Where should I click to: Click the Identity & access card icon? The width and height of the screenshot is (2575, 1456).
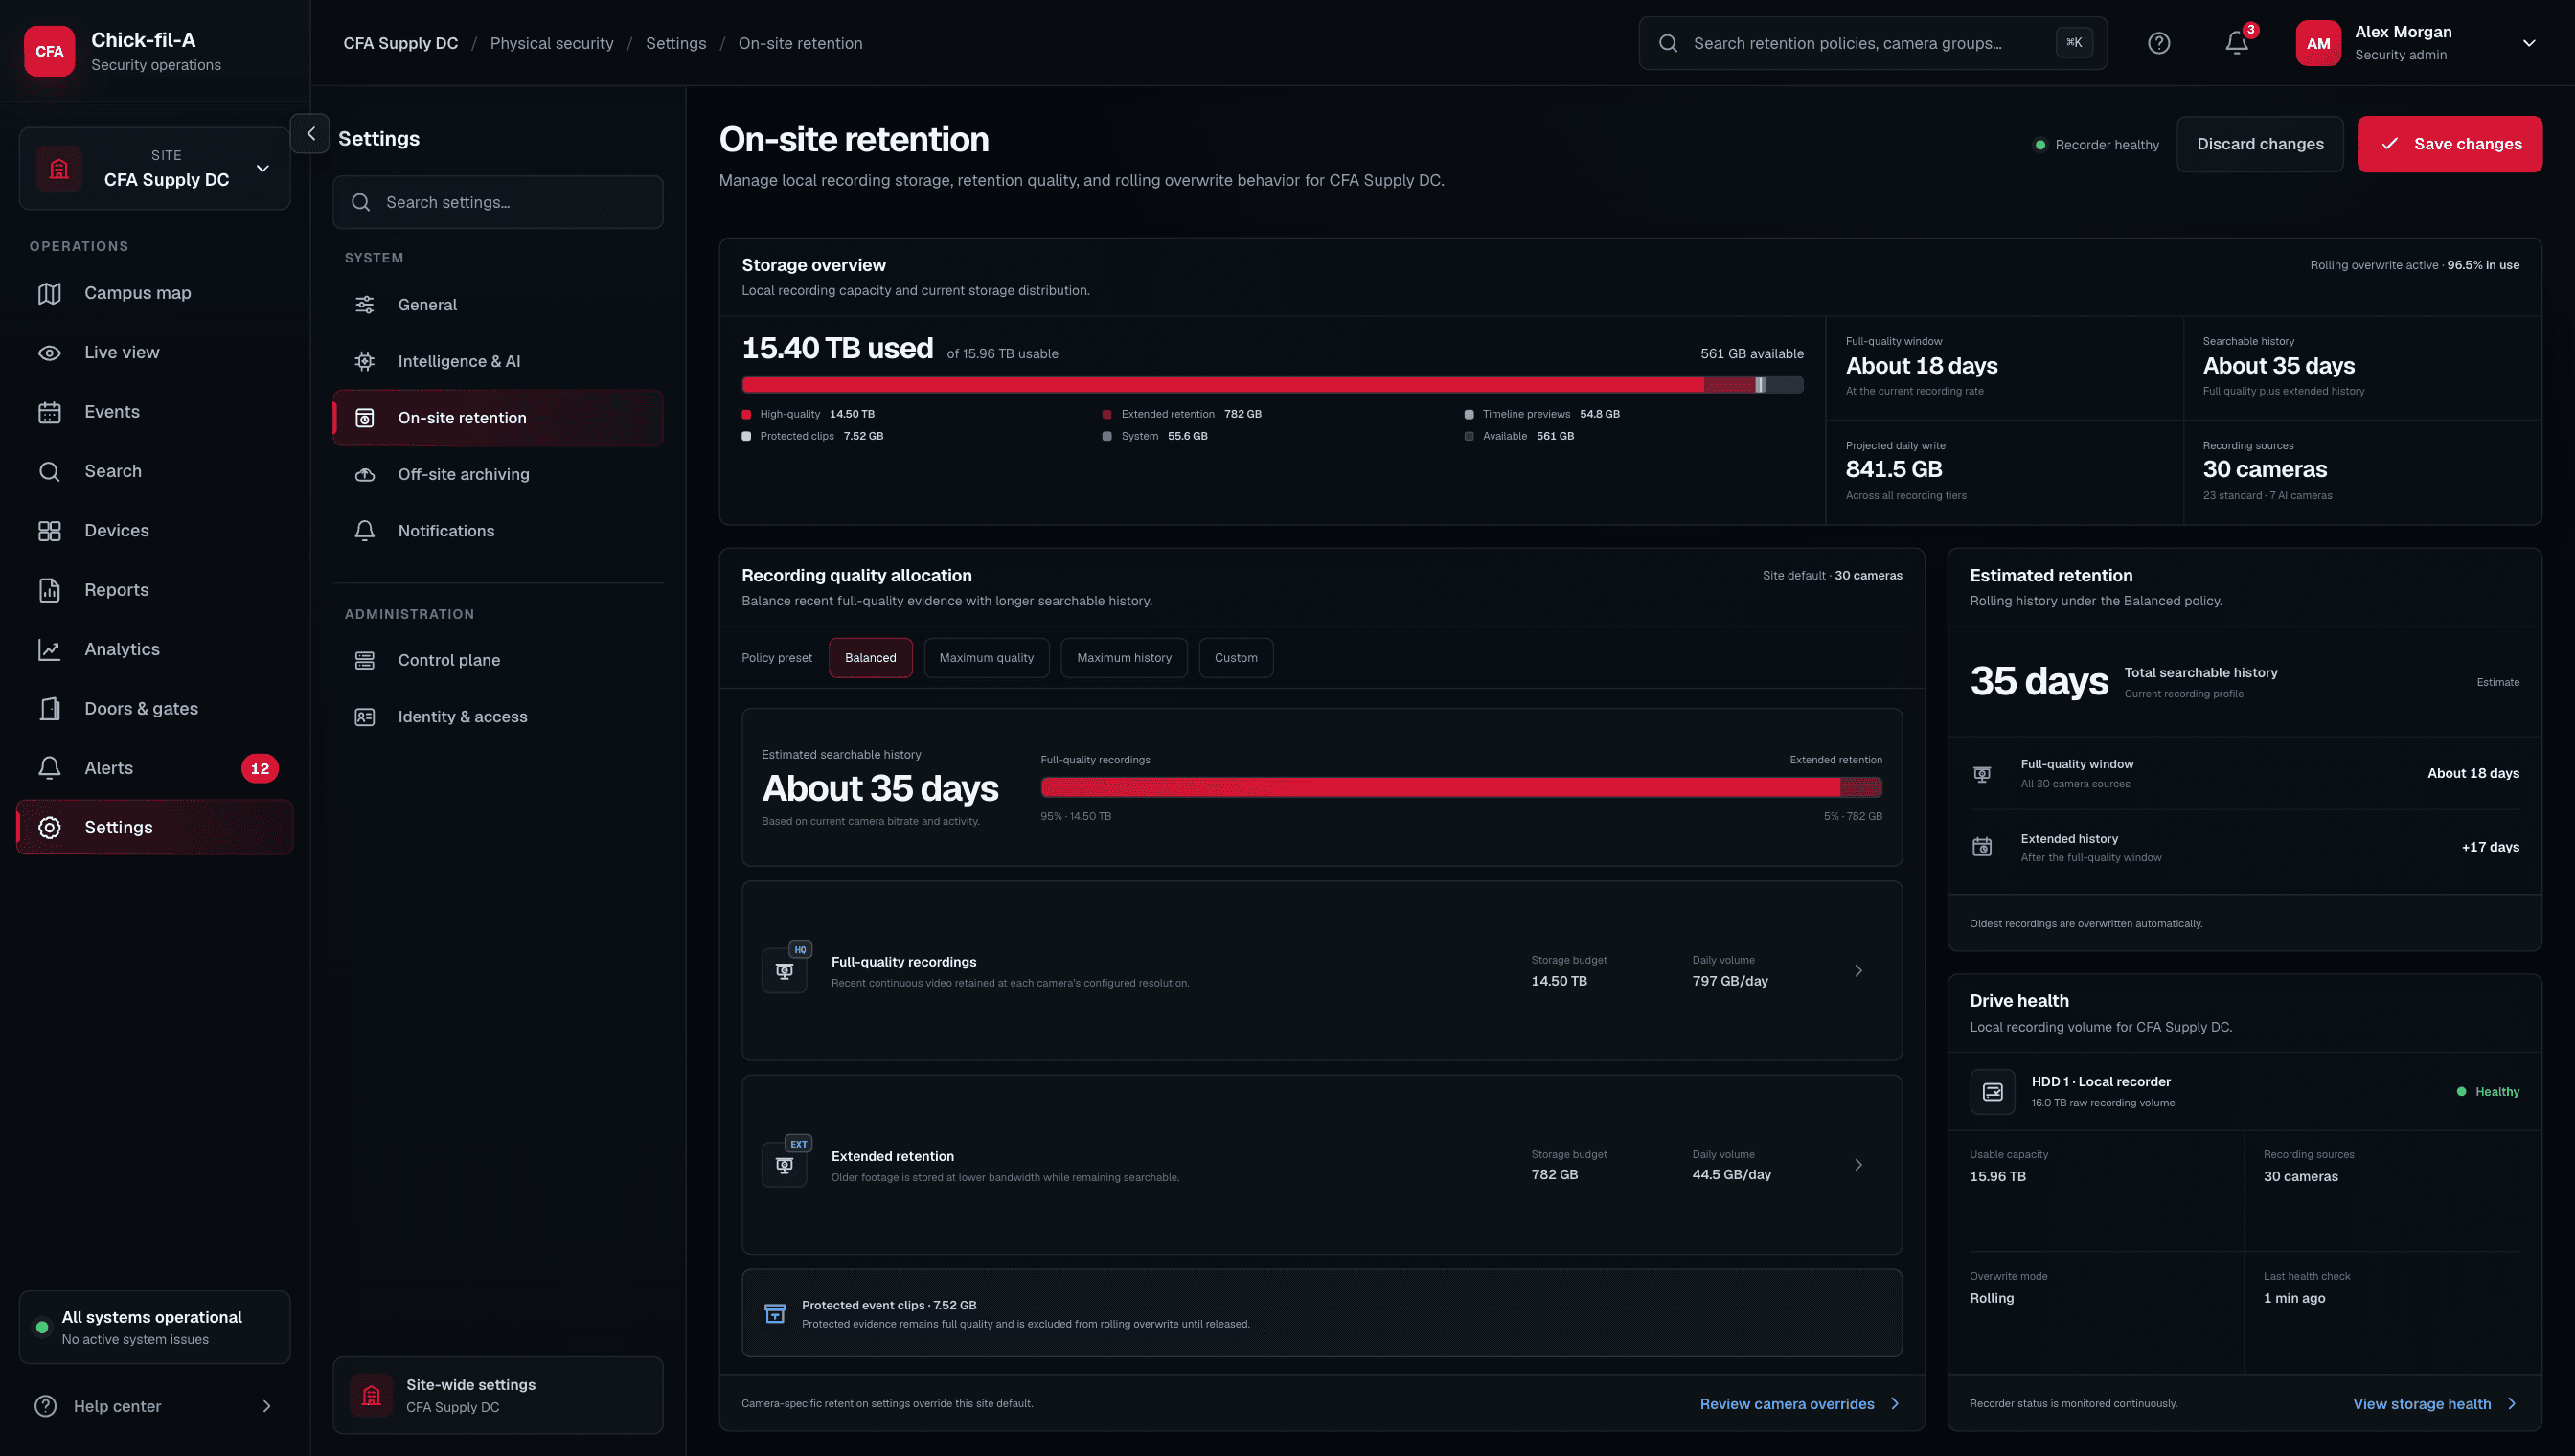pos(365,717)
